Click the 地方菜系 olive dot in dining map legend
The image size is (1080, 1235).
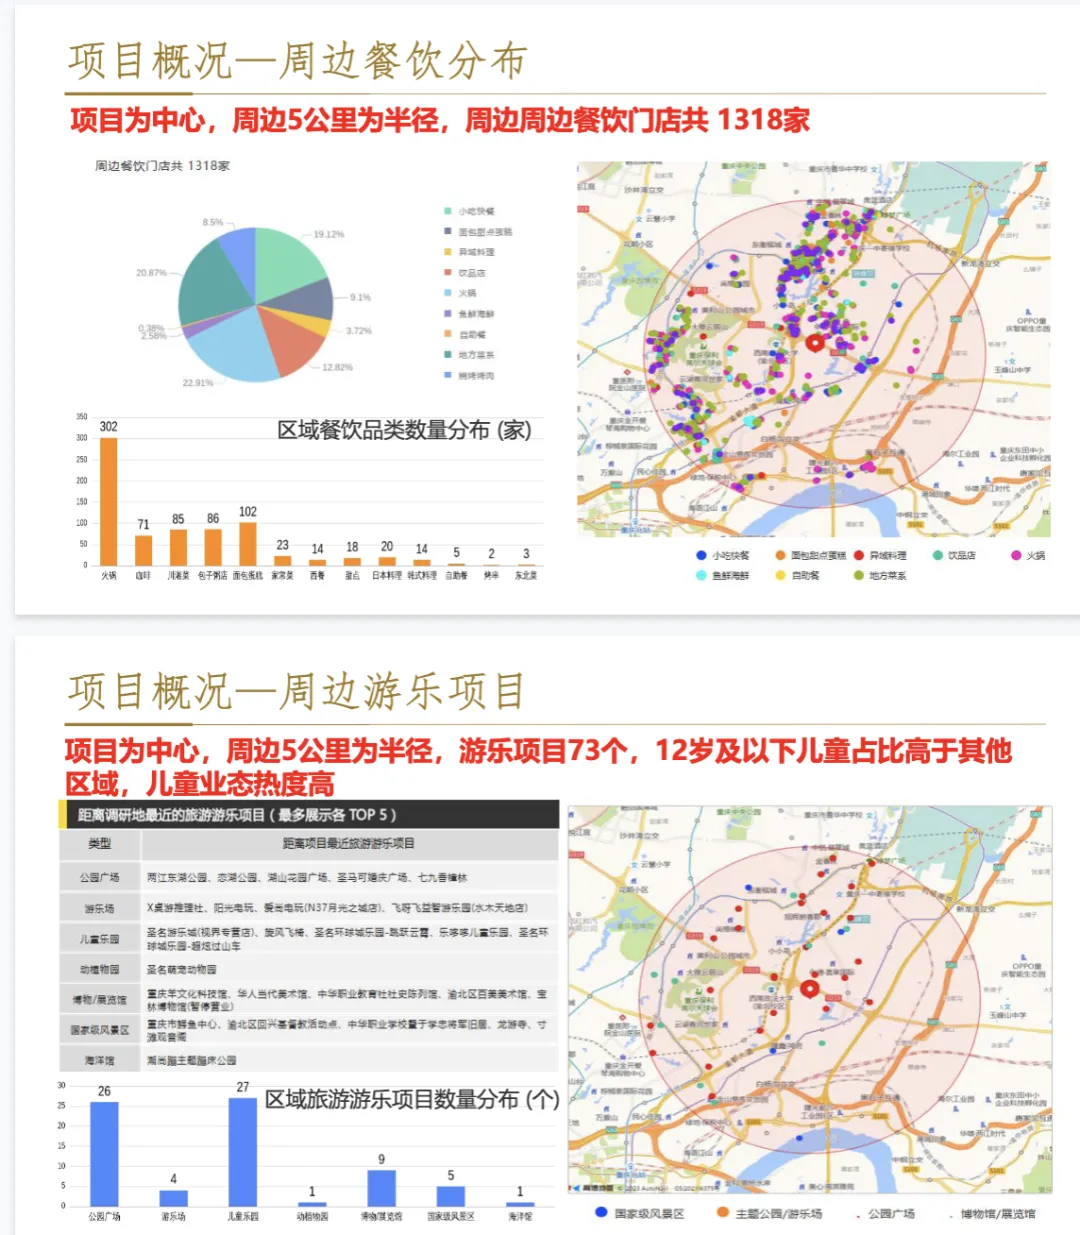[x=858, y=575]
